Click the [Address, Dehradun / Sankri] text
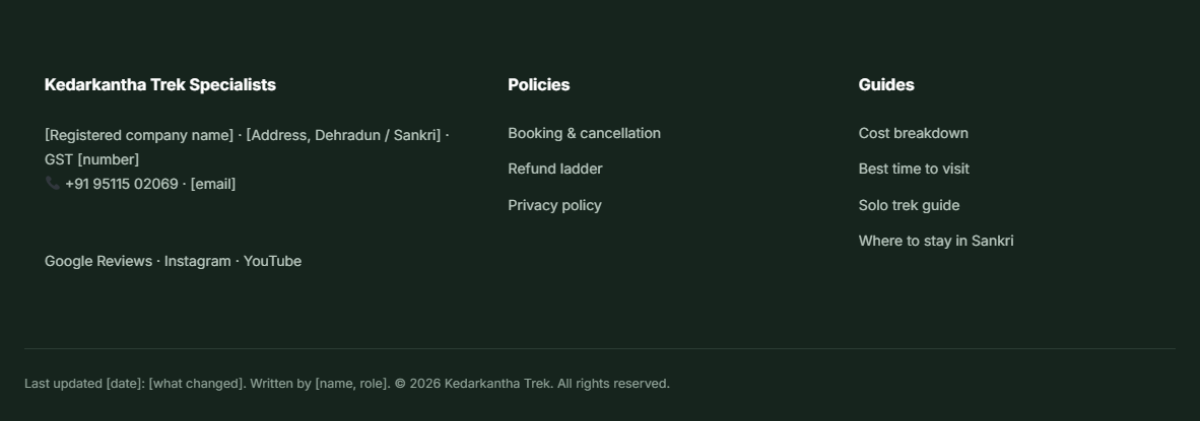 click(343, 135)
